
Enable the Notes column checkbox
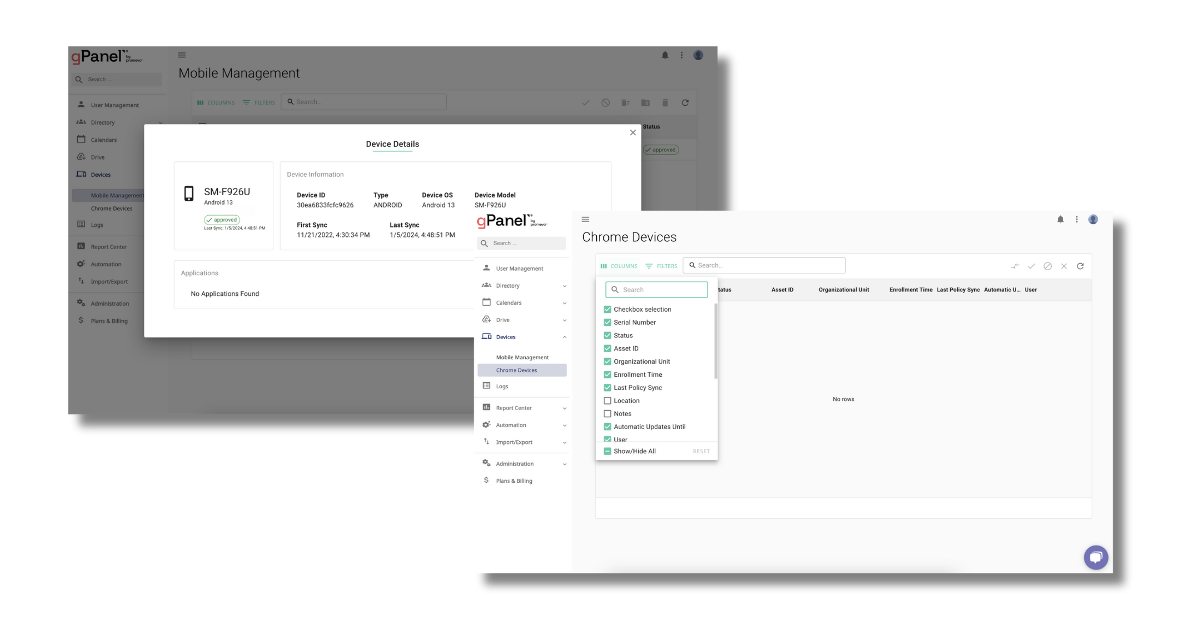tap(607, 413)
